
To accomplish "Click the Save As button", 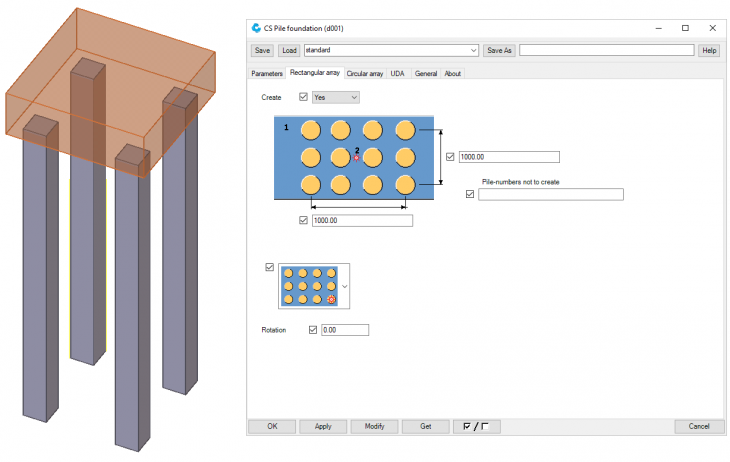I will pos(499,50).
